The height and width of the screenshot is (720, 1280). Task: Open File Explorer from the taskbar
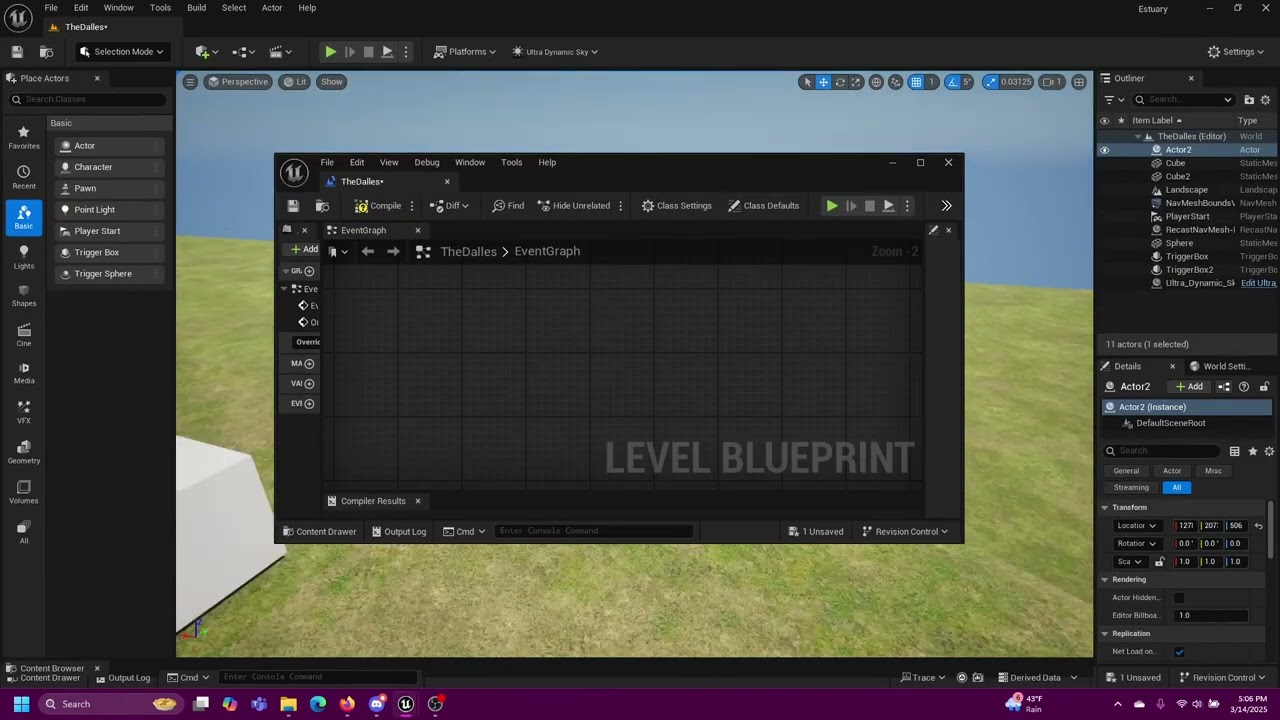tap(288, 704)
